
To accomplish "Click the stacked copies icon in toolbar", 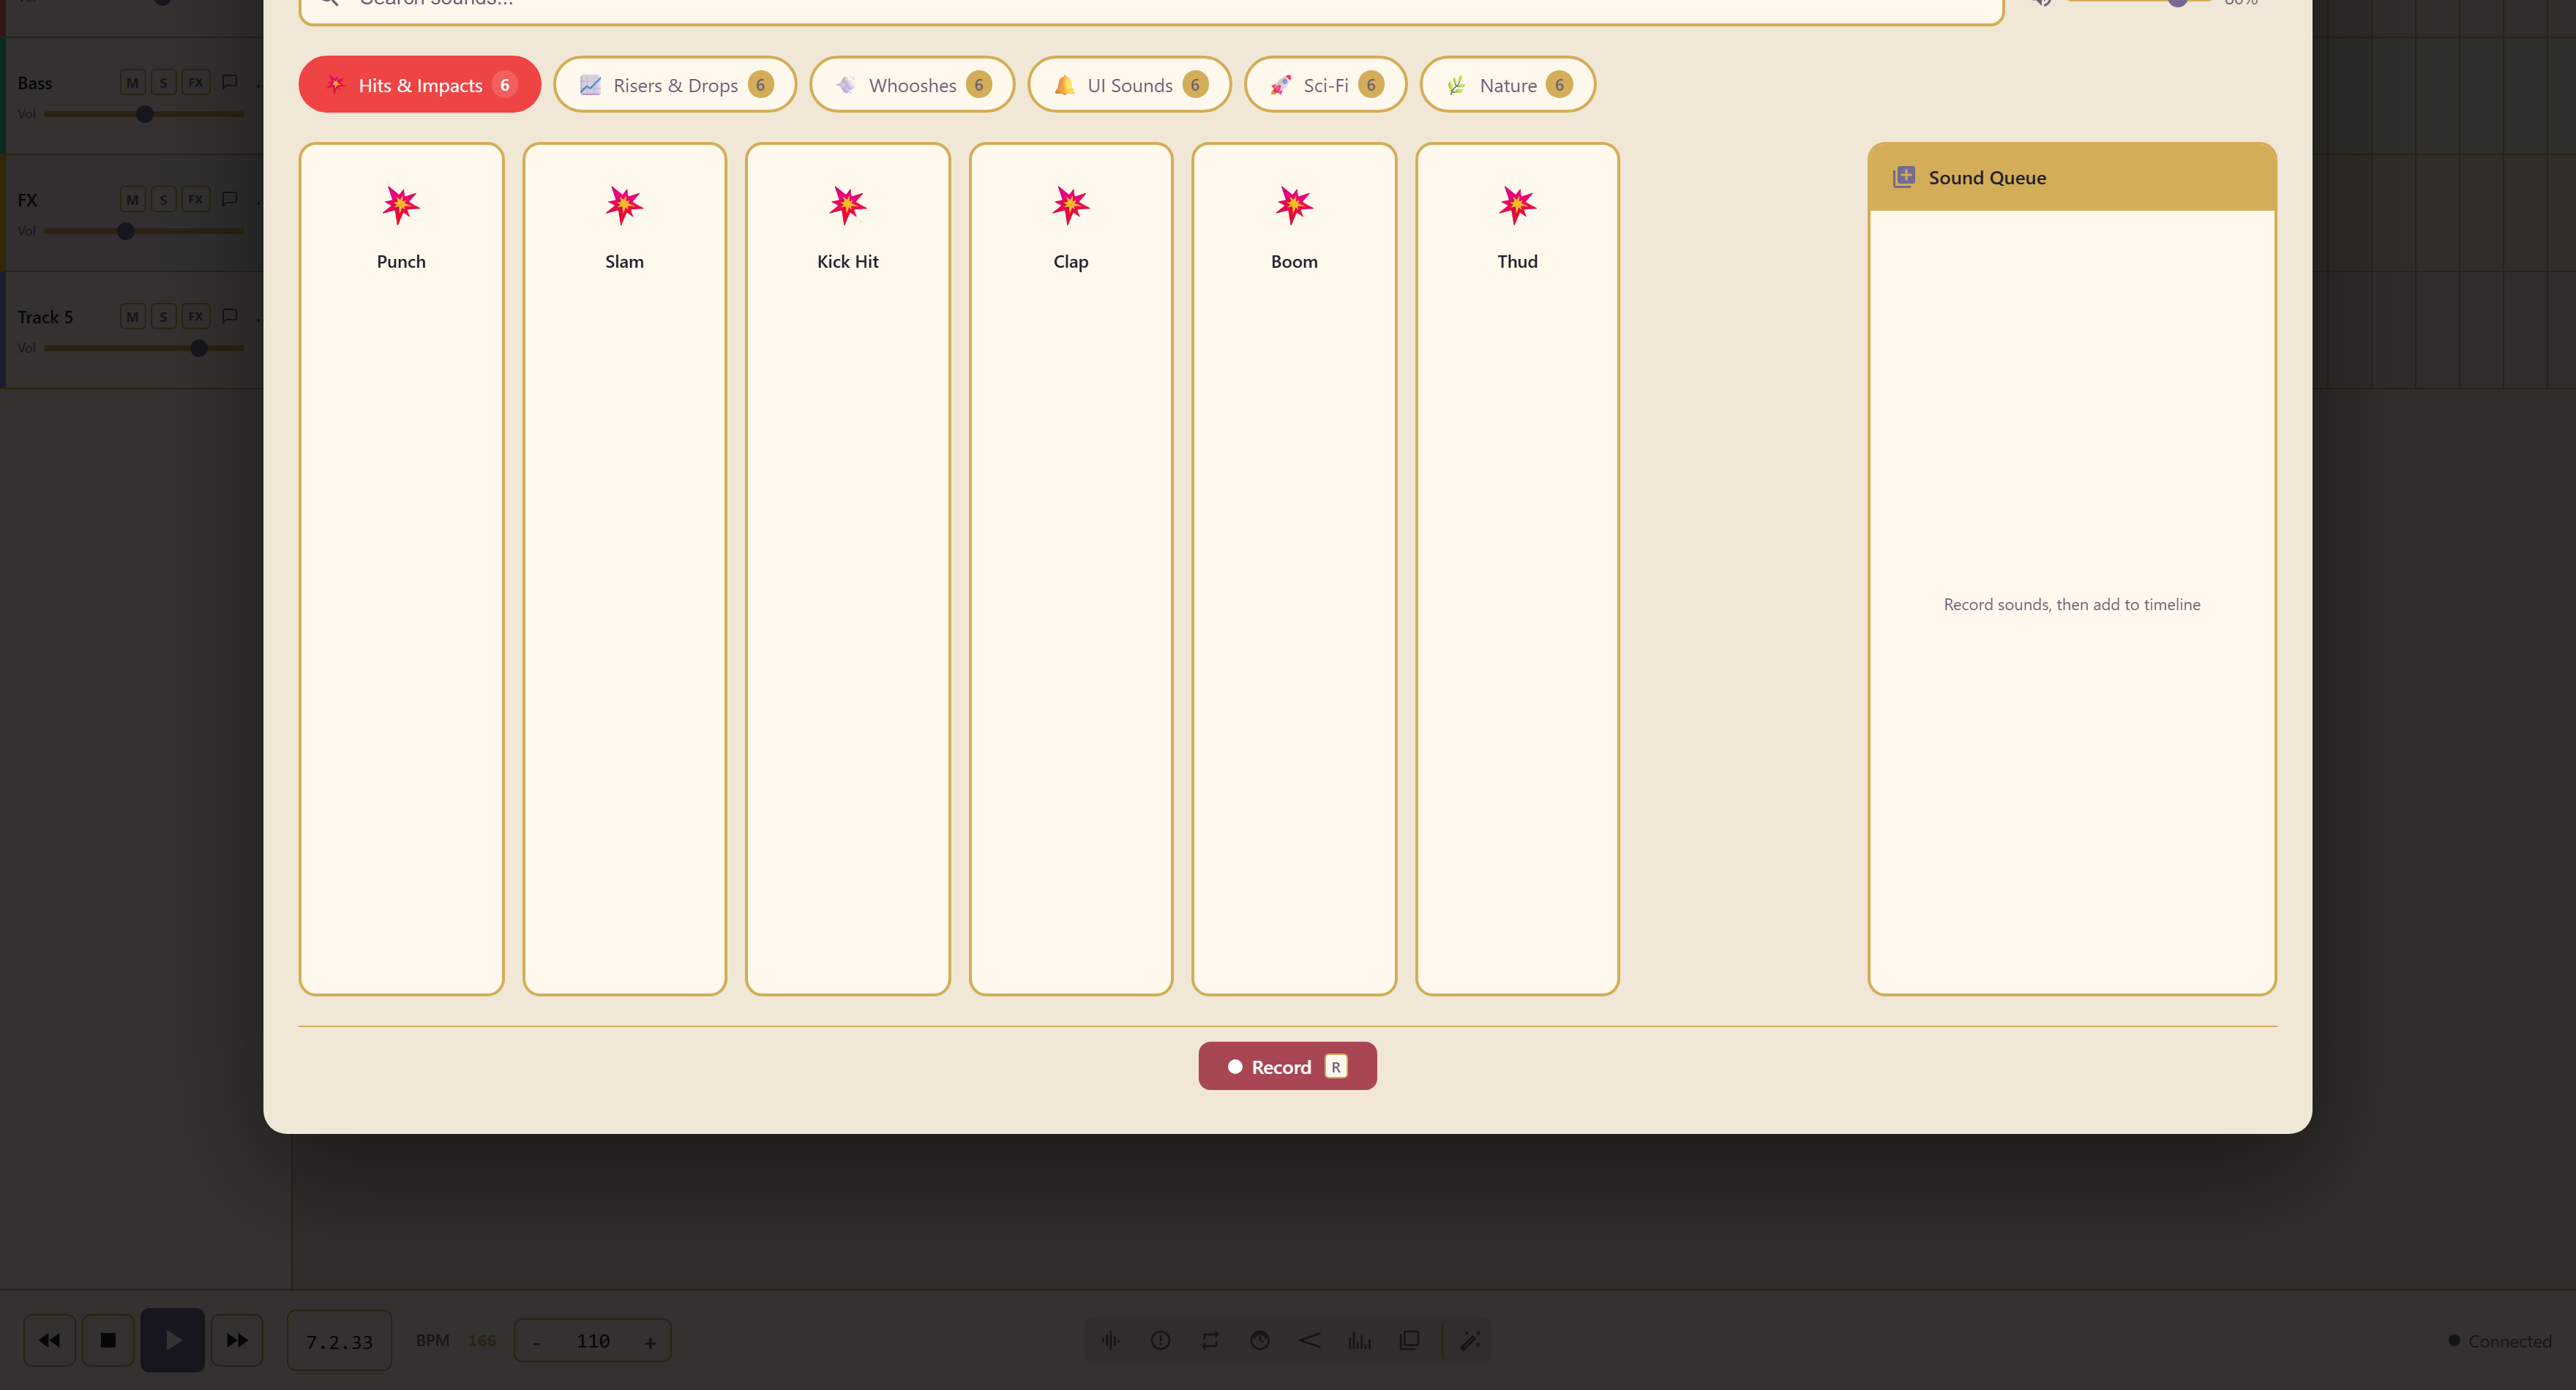I will coord(1409,1340).
